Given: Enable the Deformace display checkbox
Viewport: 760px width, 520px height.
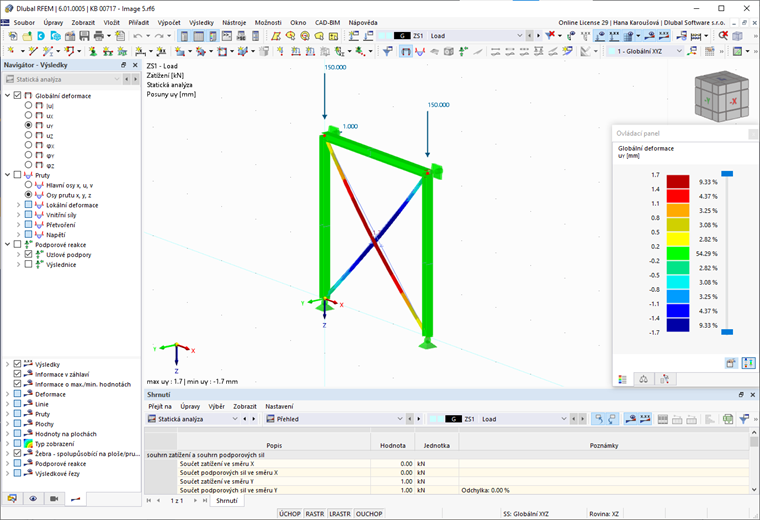Looking at the screenshot, I should (x=17, y=394).
